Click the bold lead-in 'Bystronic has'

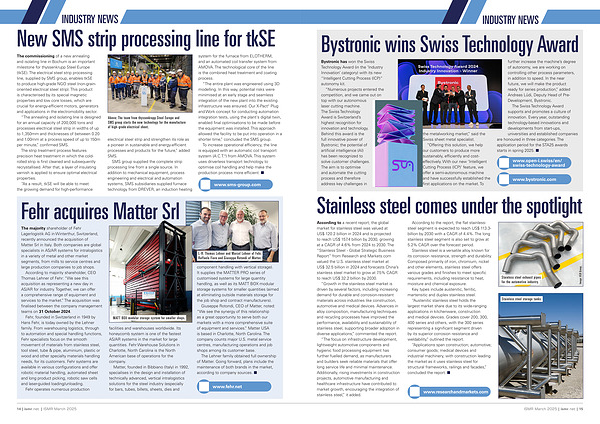coord(334,61)
